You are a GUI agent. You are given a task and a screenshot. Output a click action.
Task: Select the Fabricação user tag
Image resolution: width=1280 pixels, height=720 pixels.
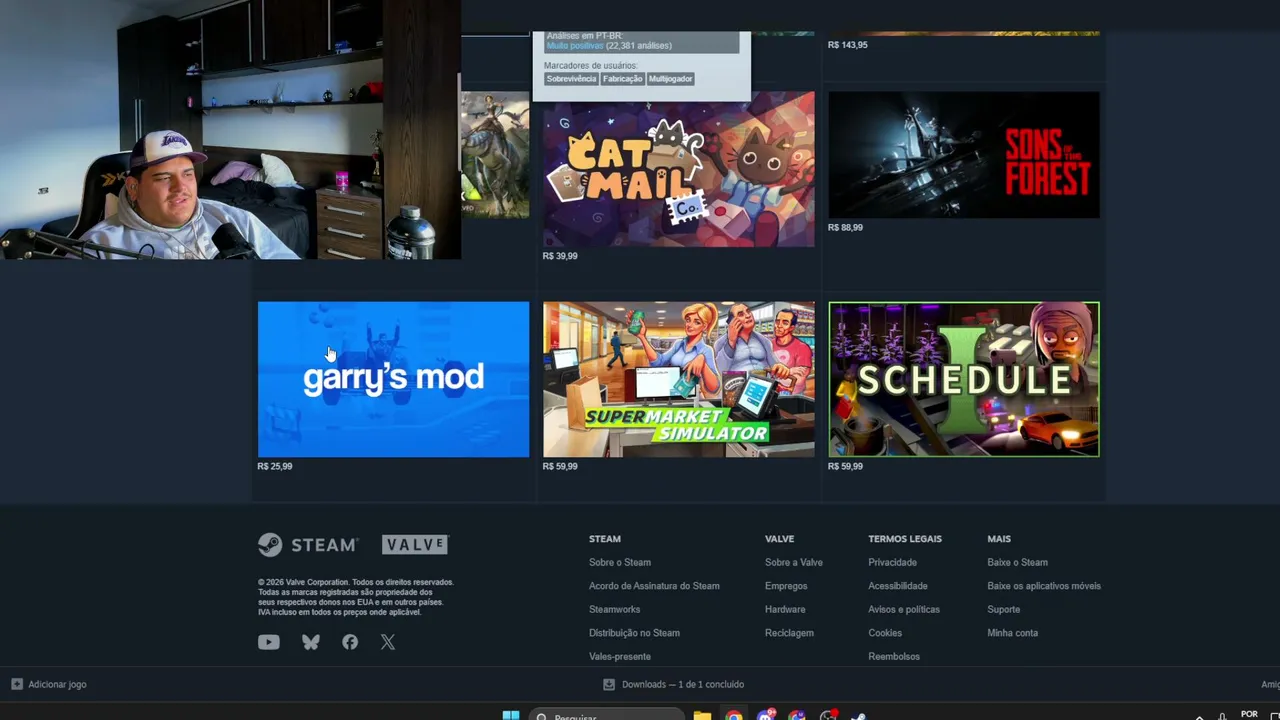pos(622,79)
